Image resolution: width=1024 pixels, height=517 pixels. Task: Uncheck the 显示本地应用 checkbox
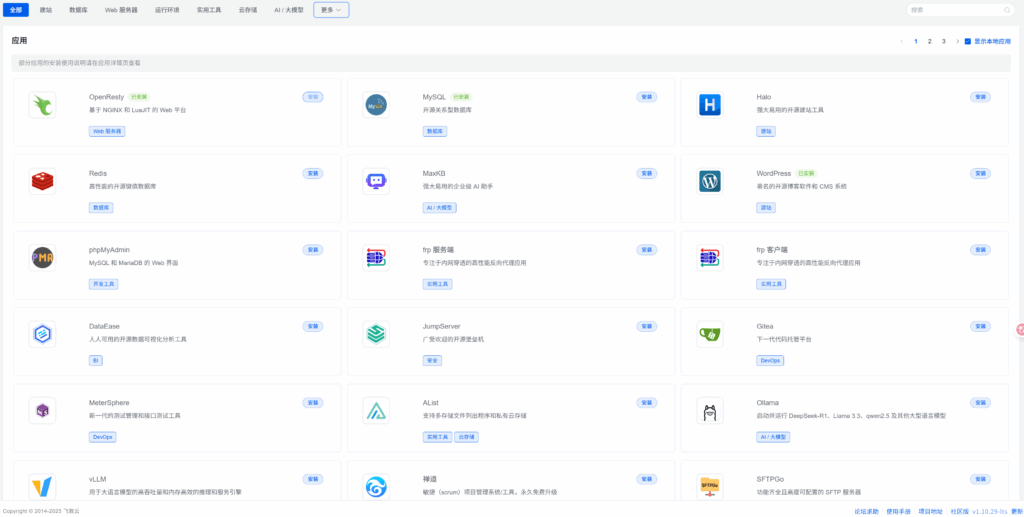pyautogui.click(x=967, y=41)
